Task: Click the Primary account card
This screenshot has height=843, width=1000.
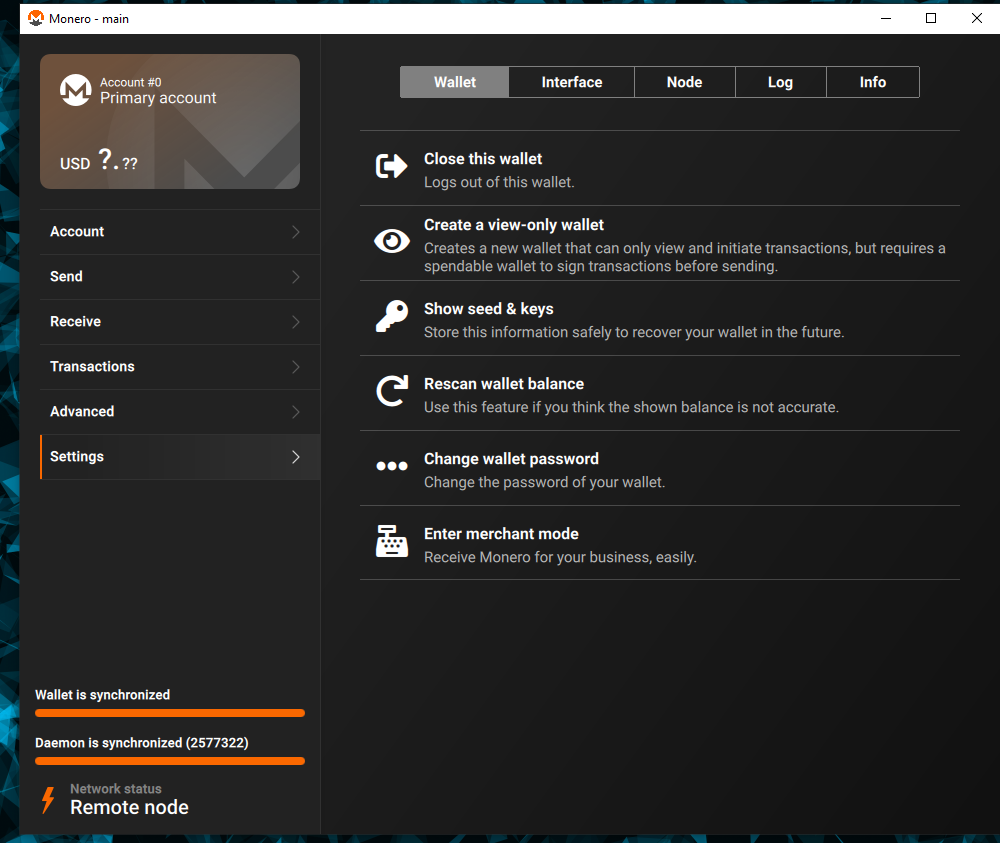Action: (170, 121)
